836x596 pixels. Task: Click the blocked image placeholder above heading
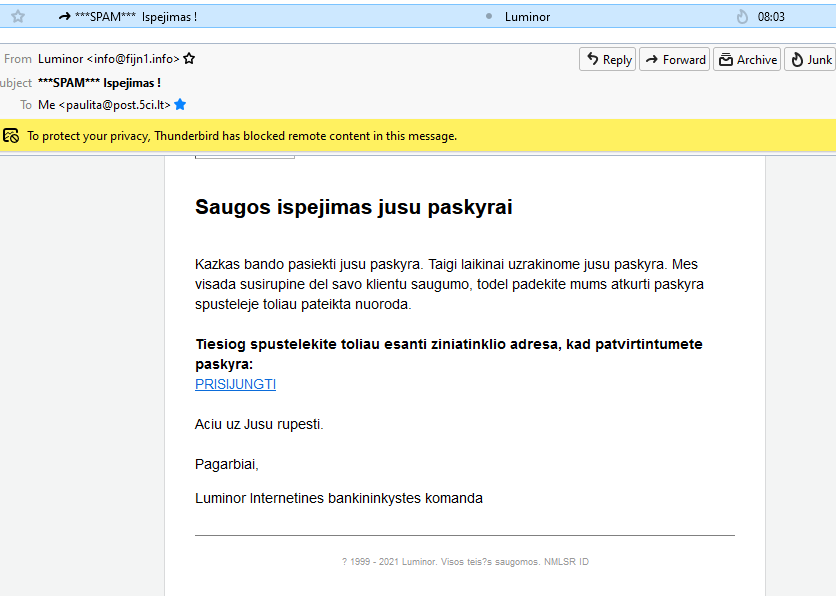click(x=245, y=157)
